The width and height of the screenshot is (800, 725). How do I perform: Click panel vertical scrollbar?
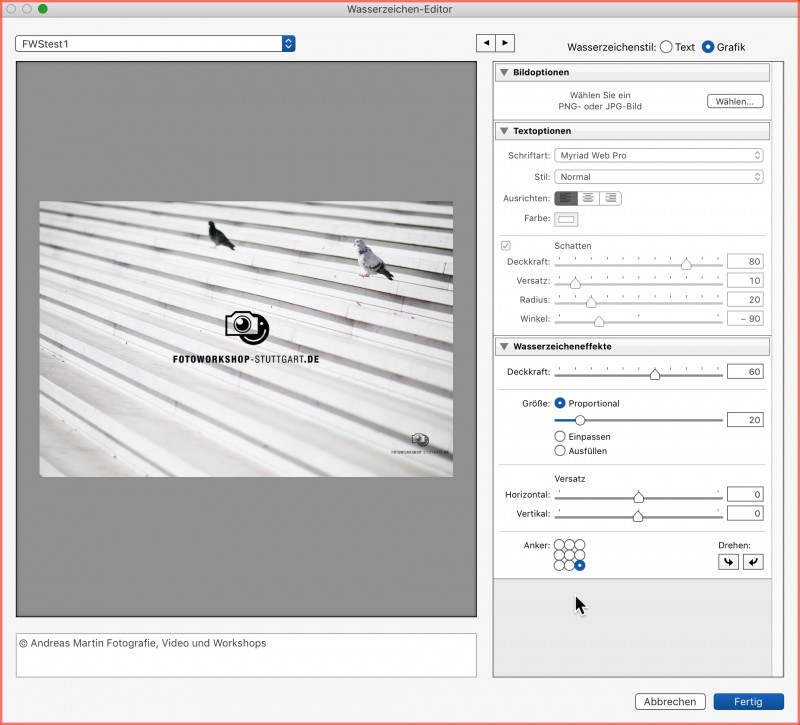778,370
